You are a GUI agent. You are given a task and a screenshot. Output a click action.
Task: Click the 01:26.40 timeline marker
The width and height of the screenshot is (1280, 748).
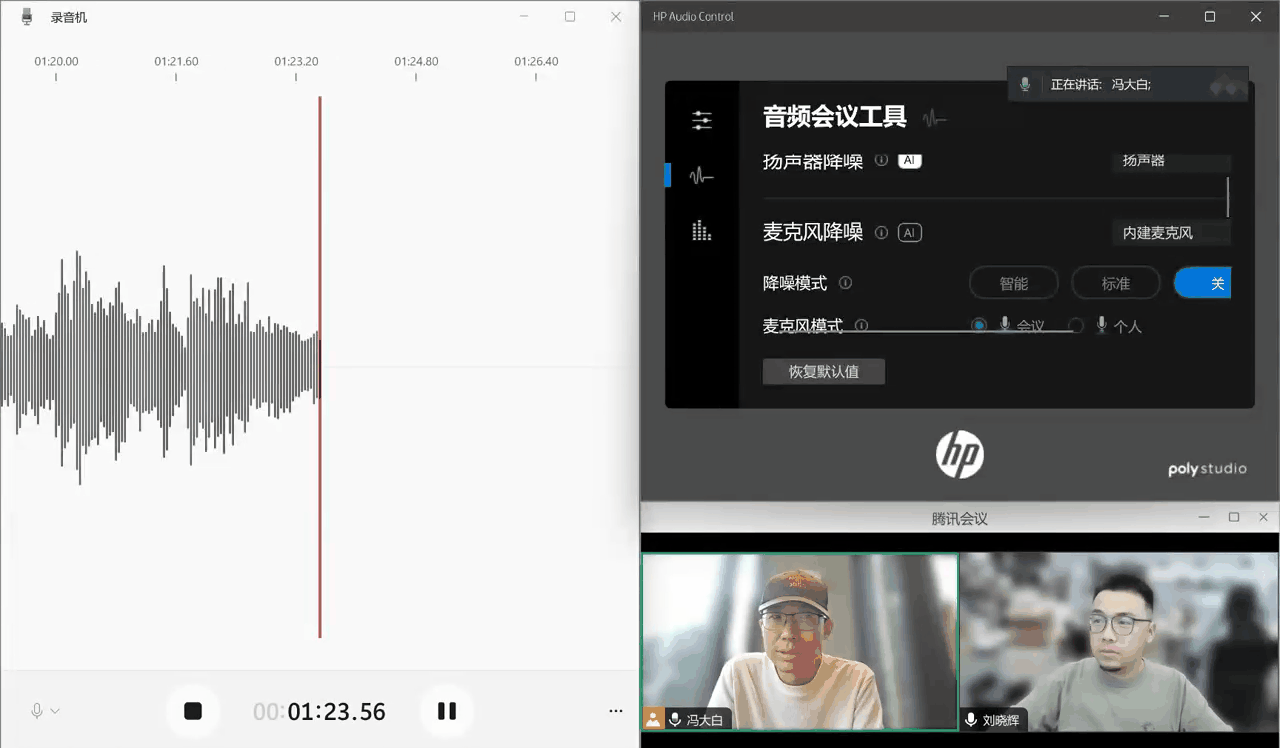536,62
